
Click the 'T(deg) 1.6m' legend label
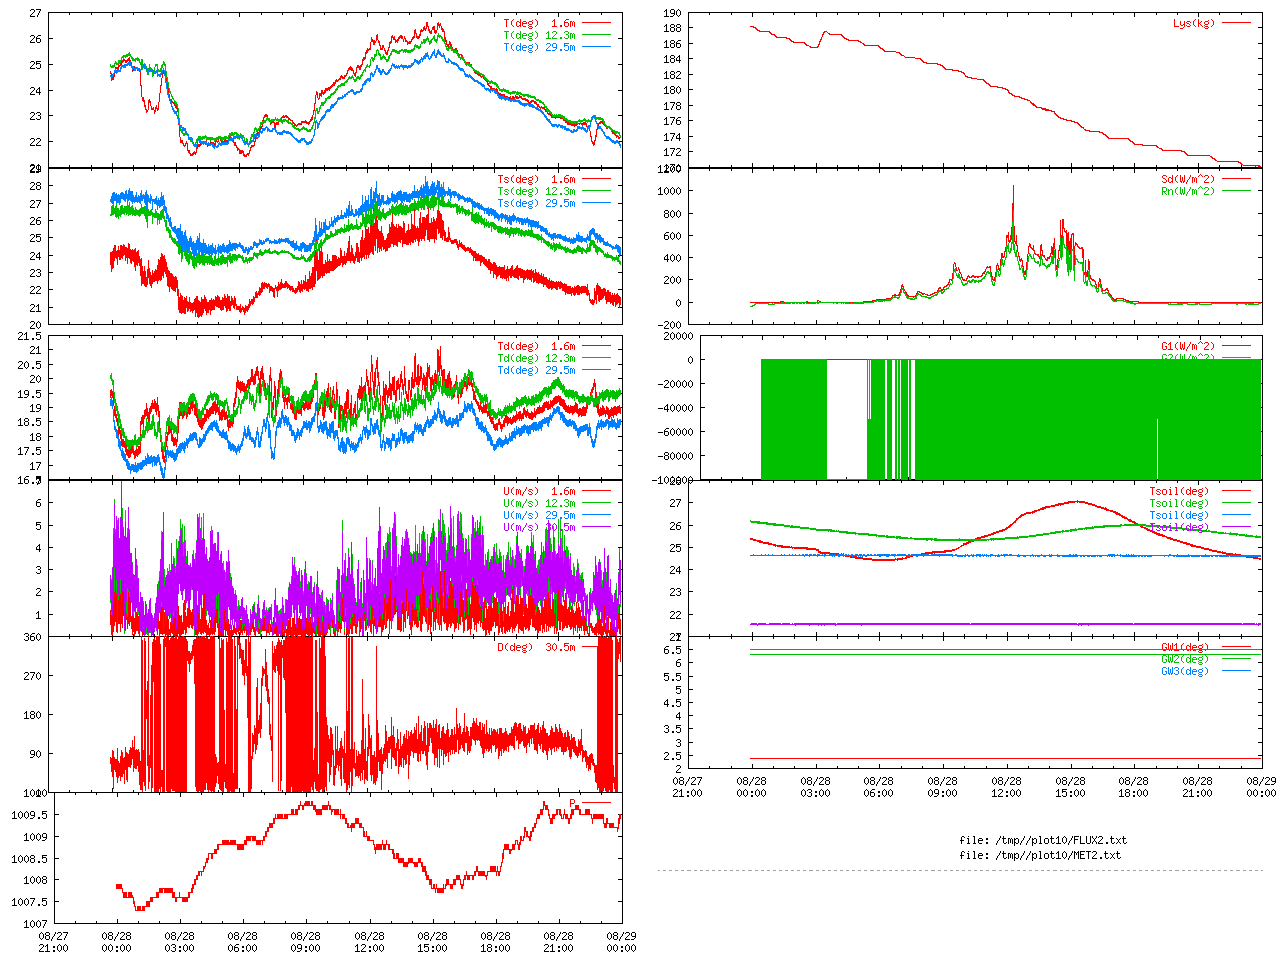click(539, 23)
